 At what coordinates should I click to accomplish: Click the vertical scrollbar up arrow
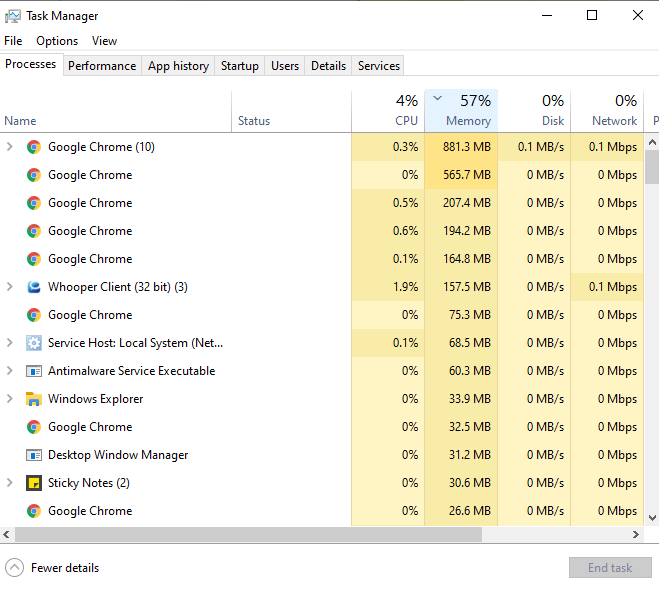click(x=652, y=142)
